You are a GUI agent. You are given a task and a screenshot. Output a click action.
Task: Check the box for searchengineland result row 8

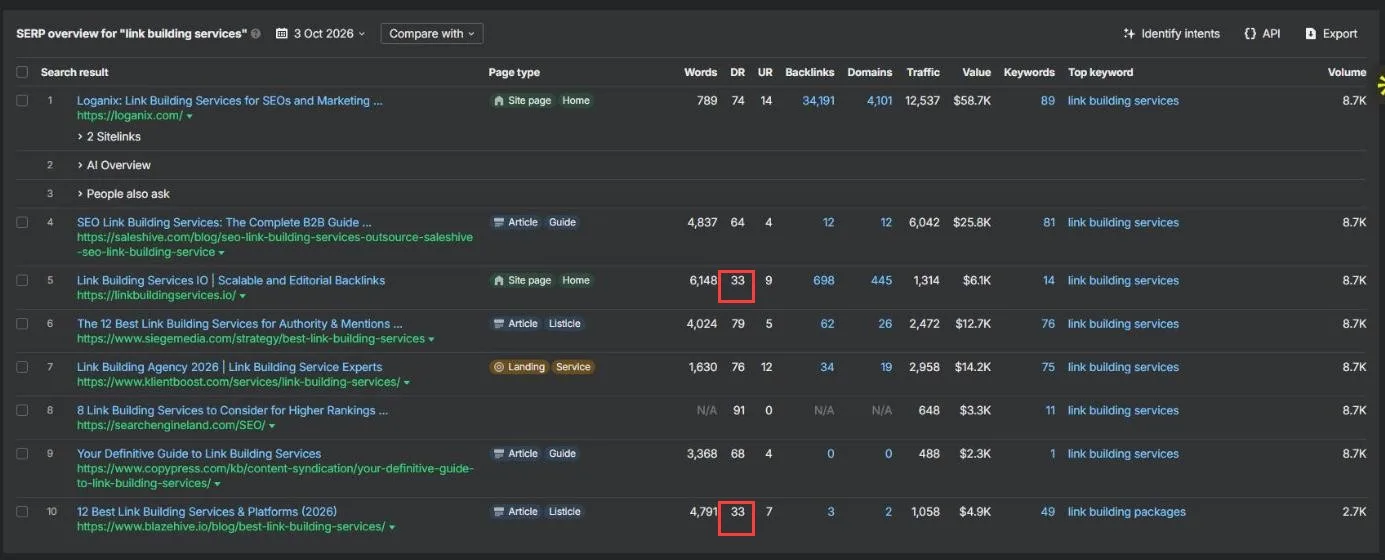[x=22, y=411]
